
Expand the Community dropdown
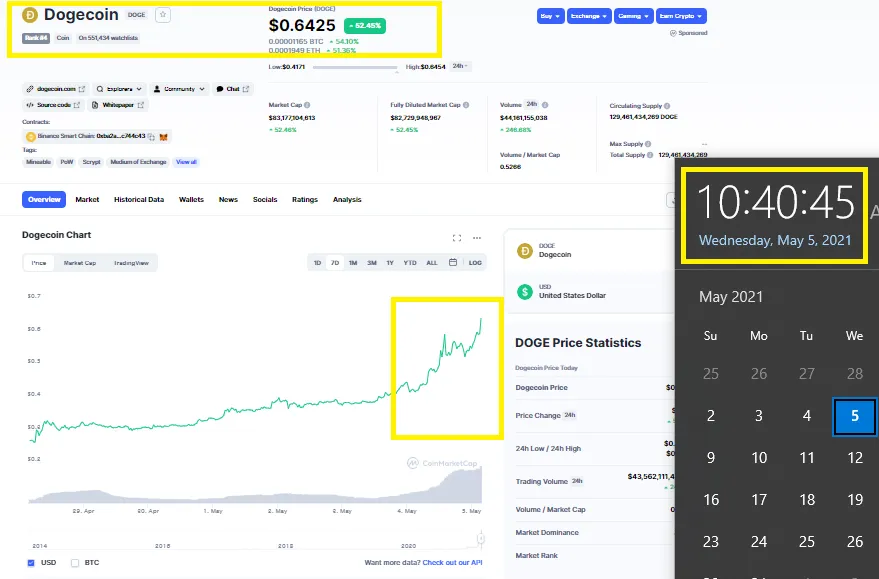179,89
